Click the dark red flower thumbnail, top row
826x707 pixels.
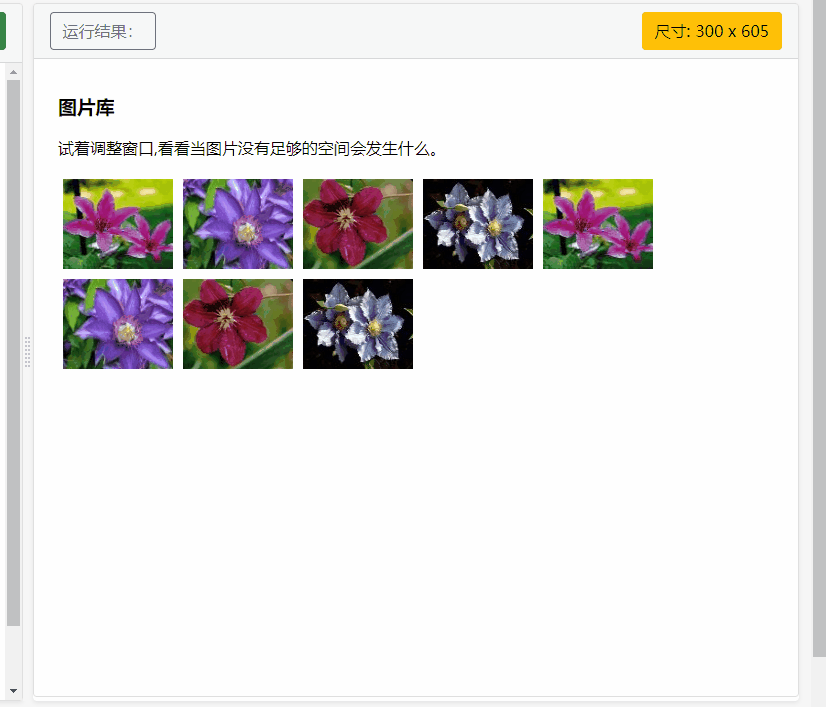[357, 223]
